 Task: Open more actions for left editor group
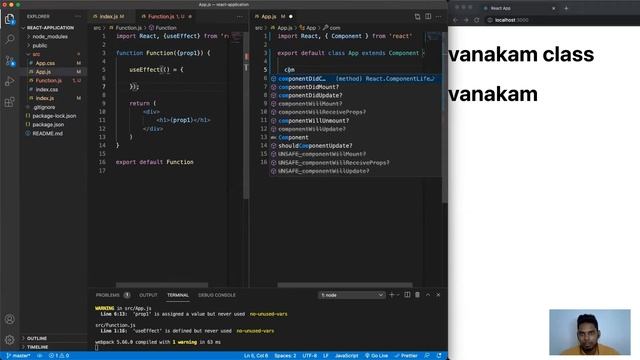240,17
